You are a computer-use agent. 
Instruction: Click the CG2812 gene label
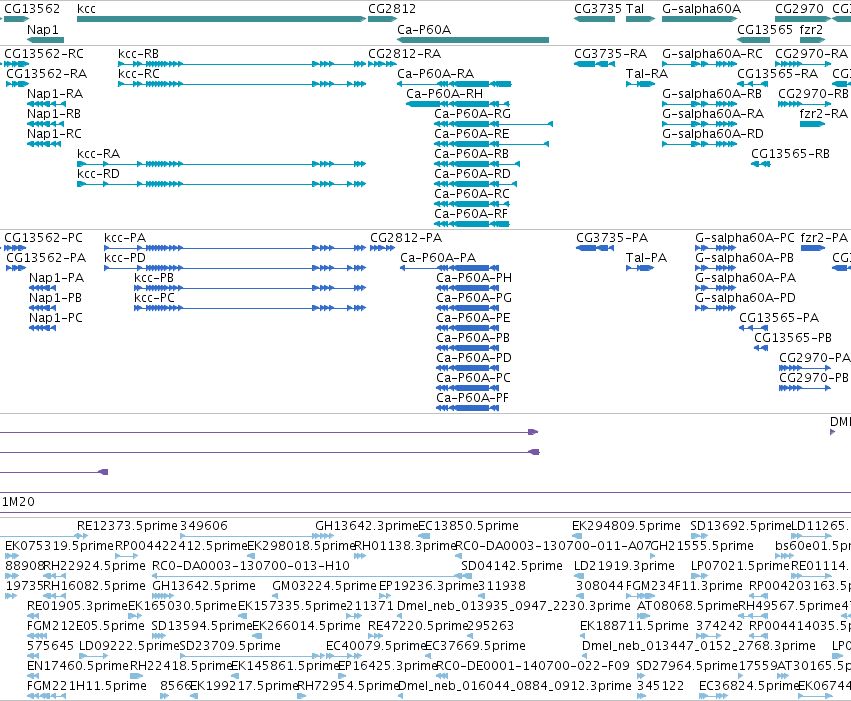(392, 9)
